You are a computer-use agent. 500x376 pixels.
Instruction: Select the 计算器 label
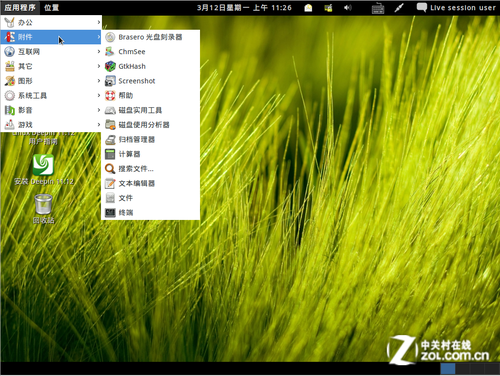tap(129, 154)
